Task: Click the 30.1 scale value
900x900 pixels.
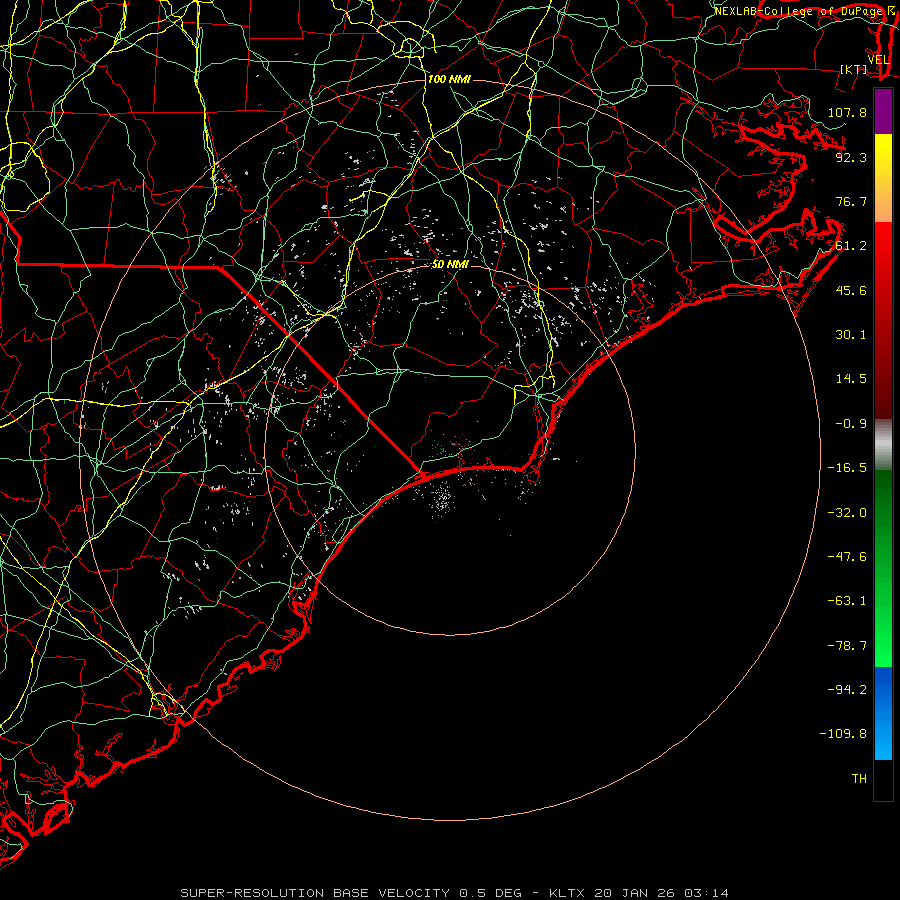Action: click(x=851, y=335)
